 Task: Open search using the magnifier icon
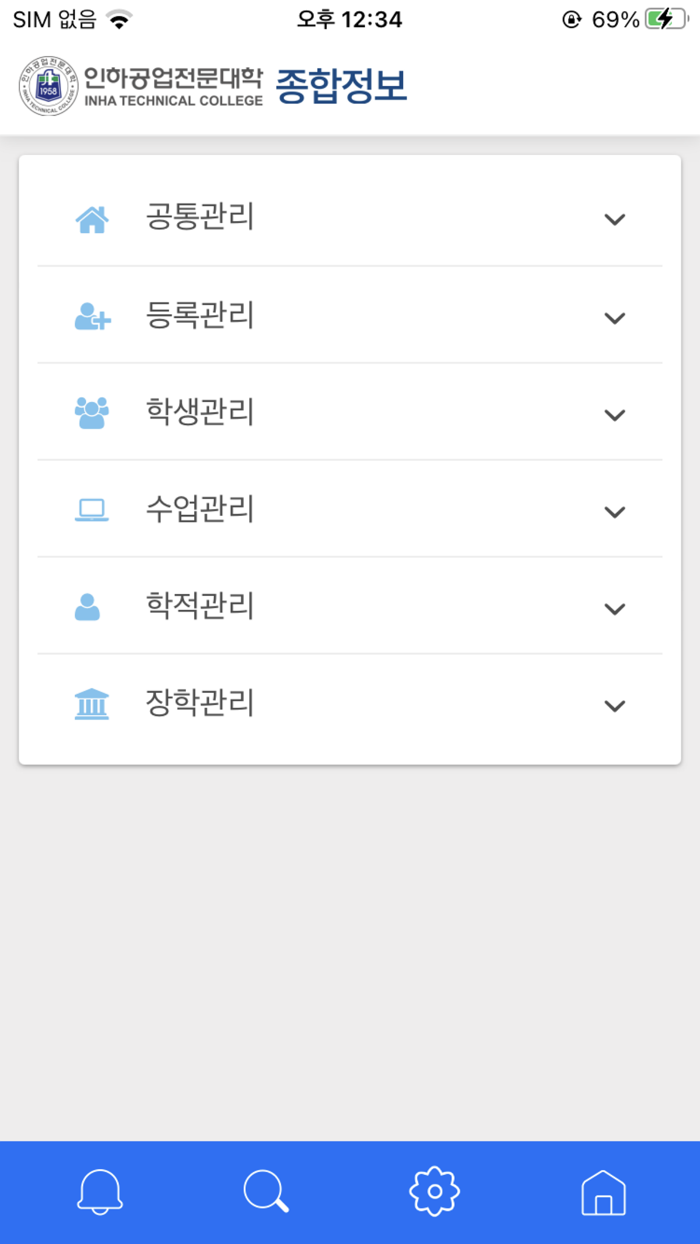[265, 1190]
